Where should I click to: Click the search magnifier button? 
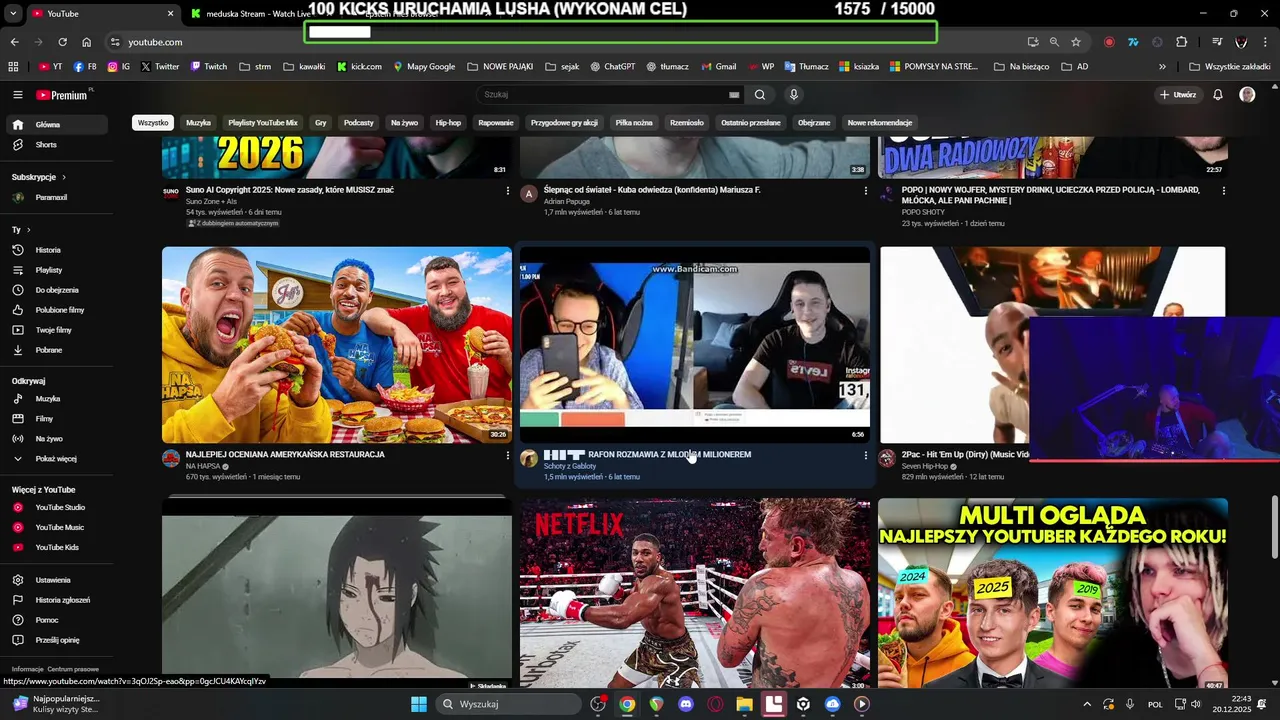point(760,95)
